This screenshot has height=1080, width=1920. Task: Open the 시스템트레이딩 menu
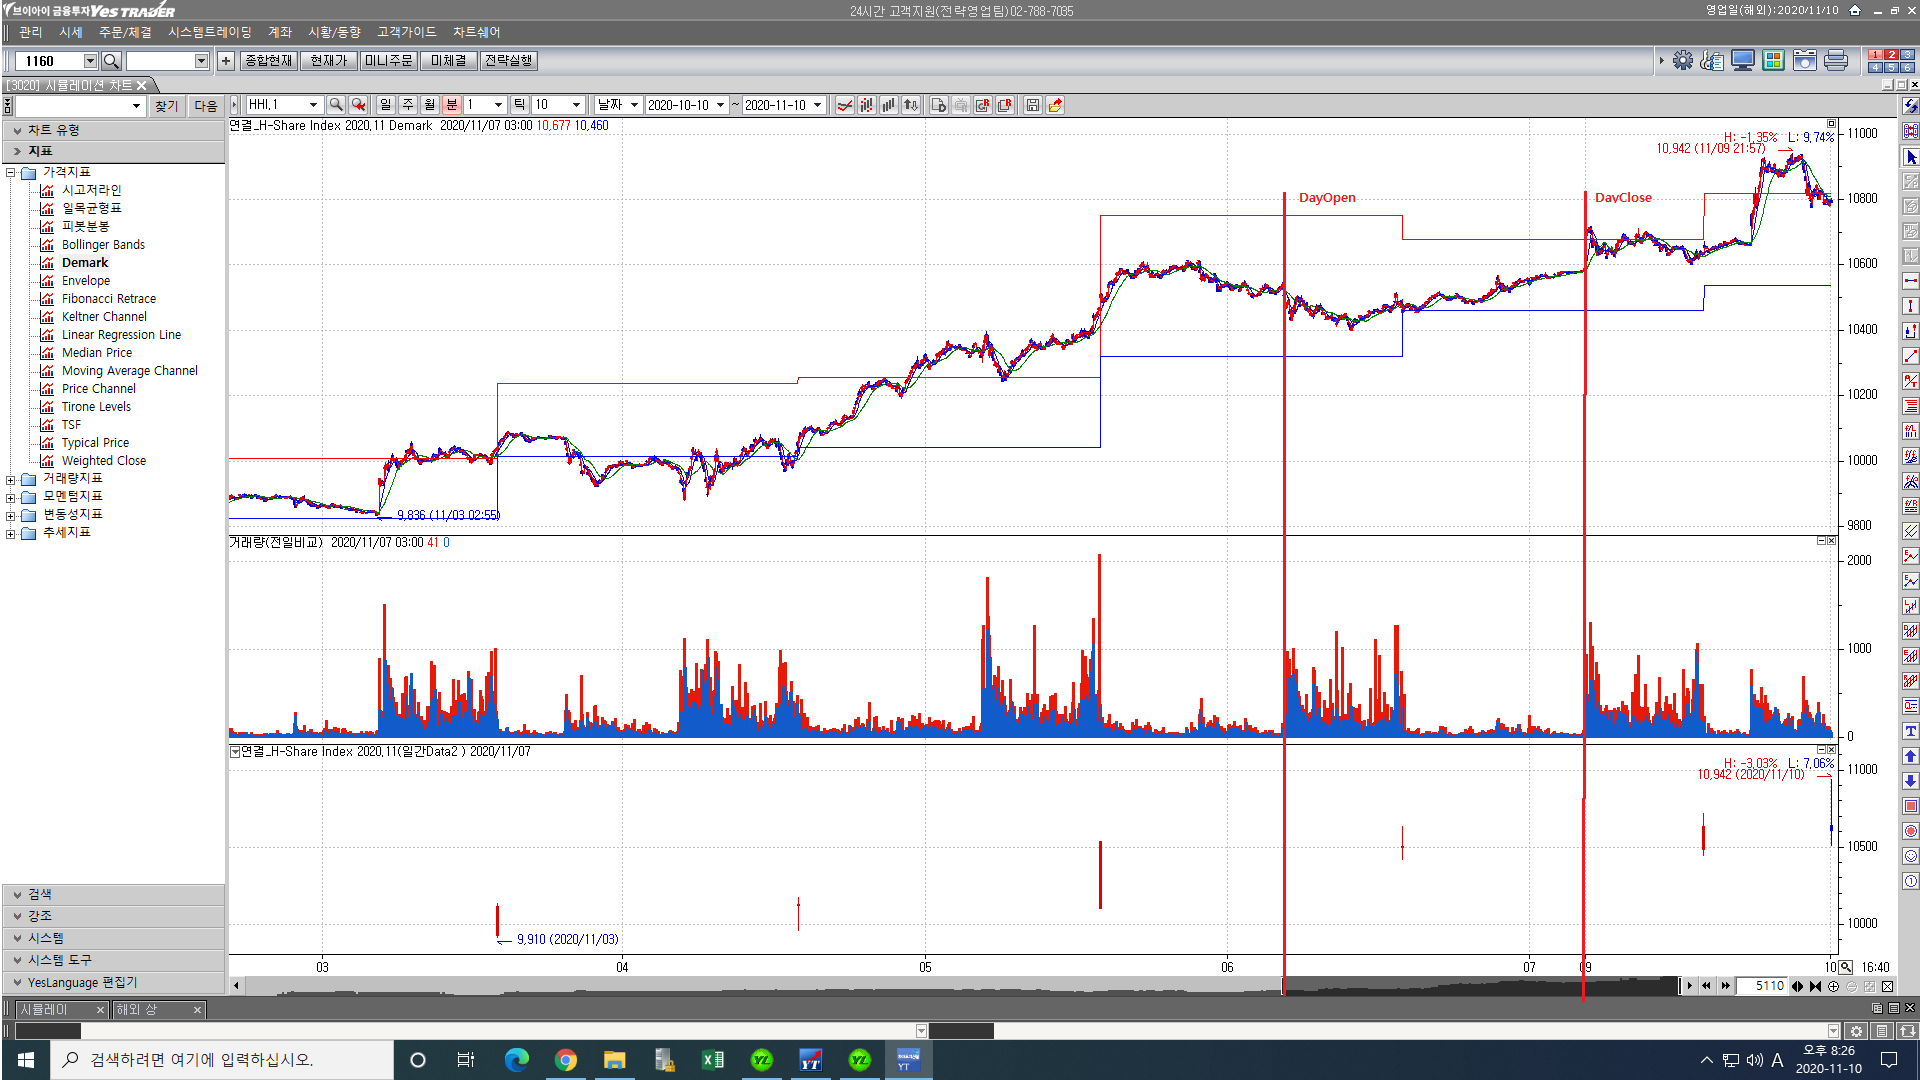coord(209,33)
